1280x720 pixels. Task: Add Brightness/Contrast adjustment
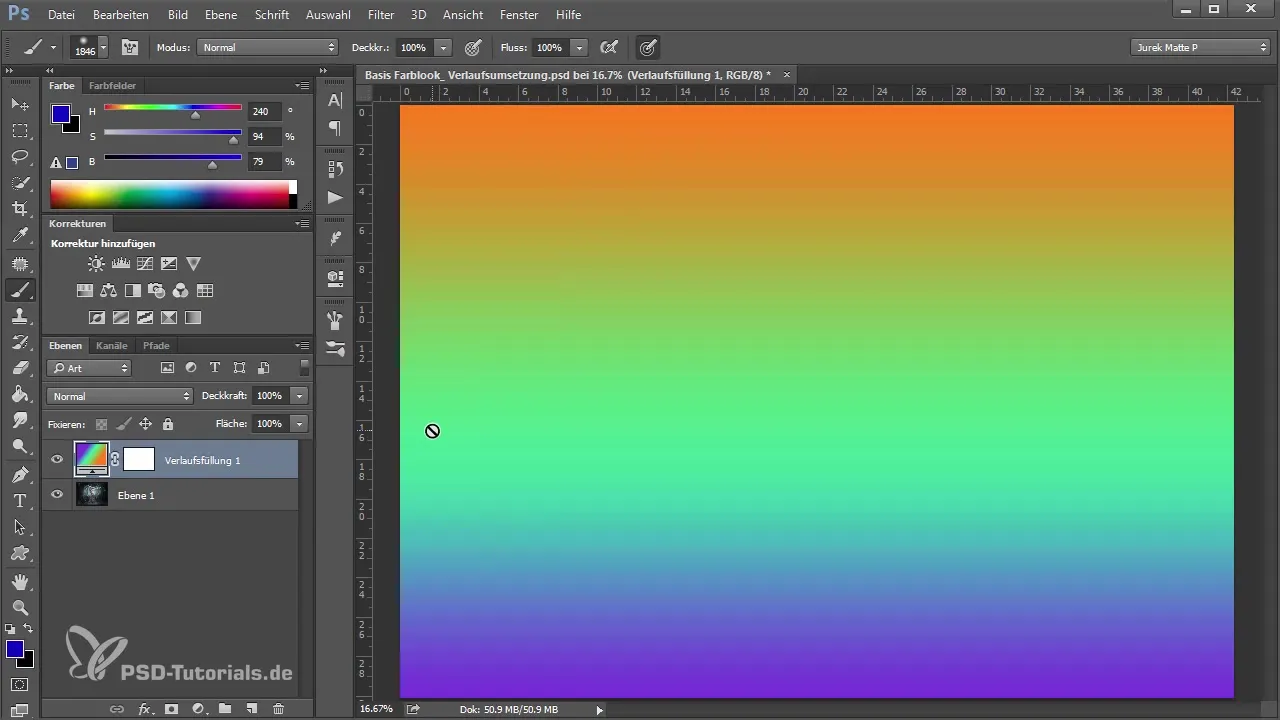point(96,264)
